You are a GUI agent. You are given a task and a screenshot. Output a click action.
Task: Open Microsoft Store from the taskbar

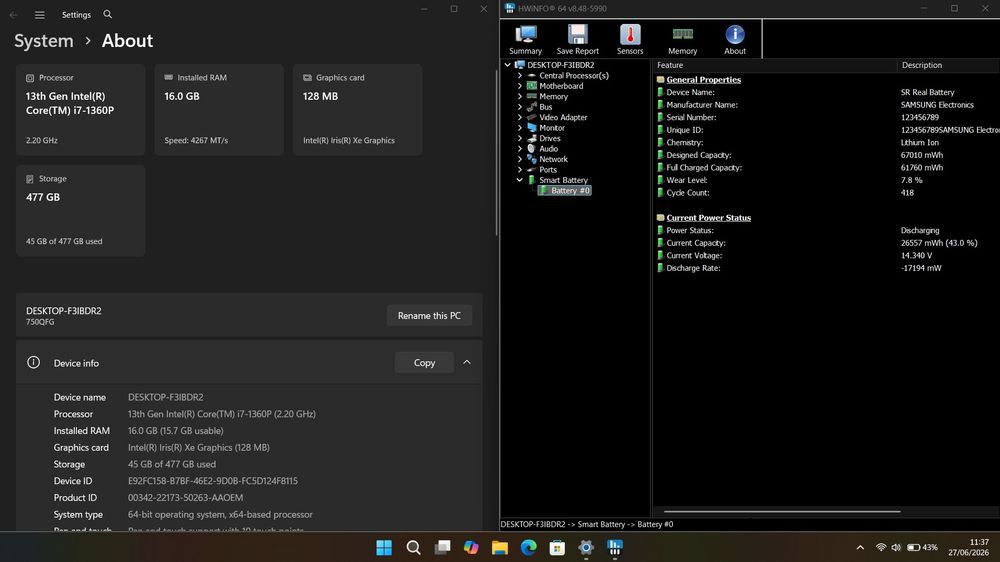pos(557,547)
